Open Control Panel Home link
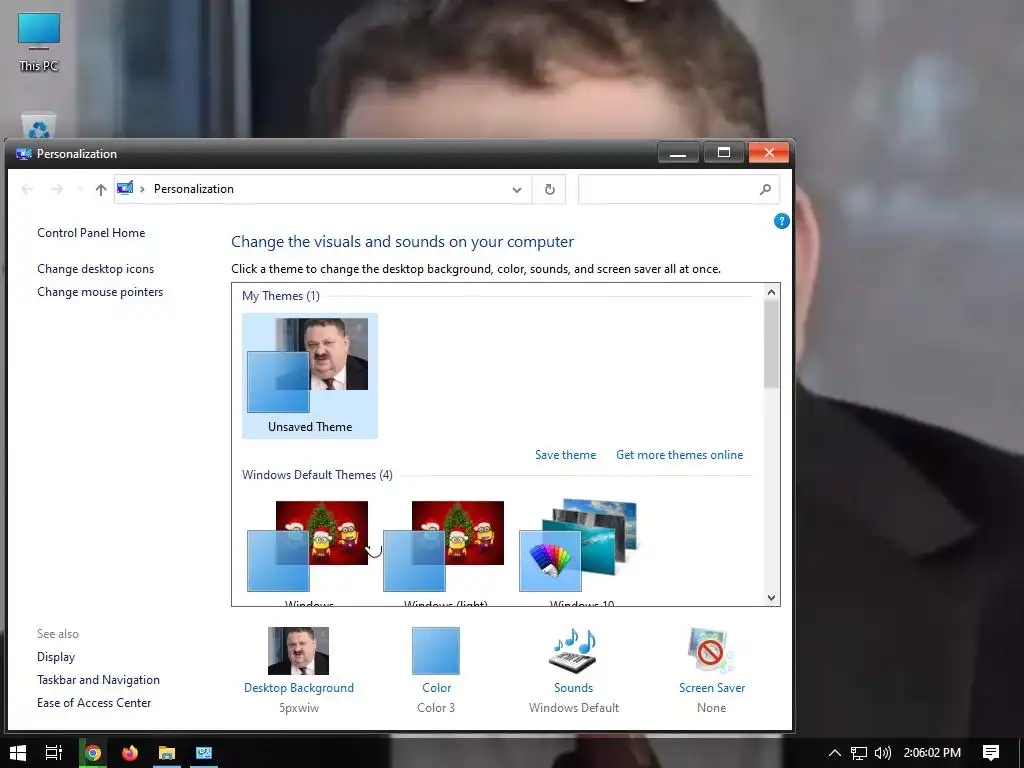 click(x=91, y=233)
